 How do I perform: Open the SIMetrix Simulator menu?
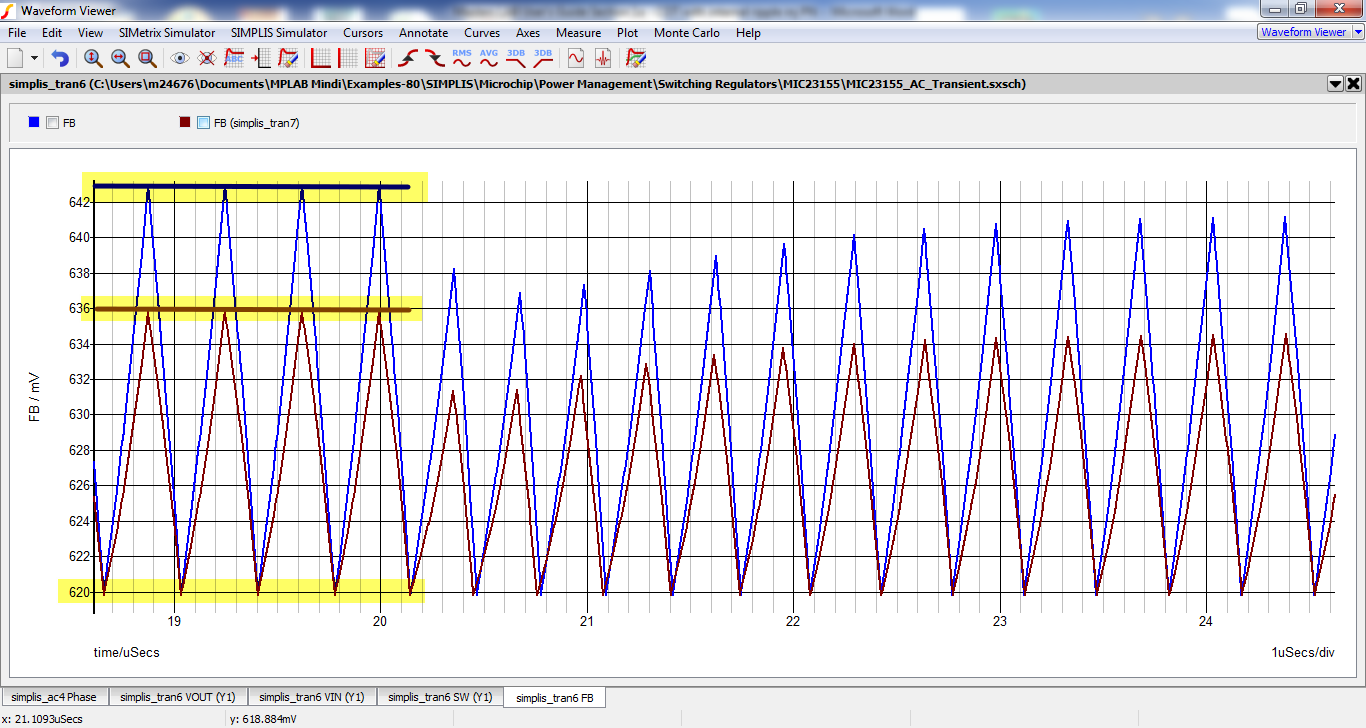click(x=167, y=32)
